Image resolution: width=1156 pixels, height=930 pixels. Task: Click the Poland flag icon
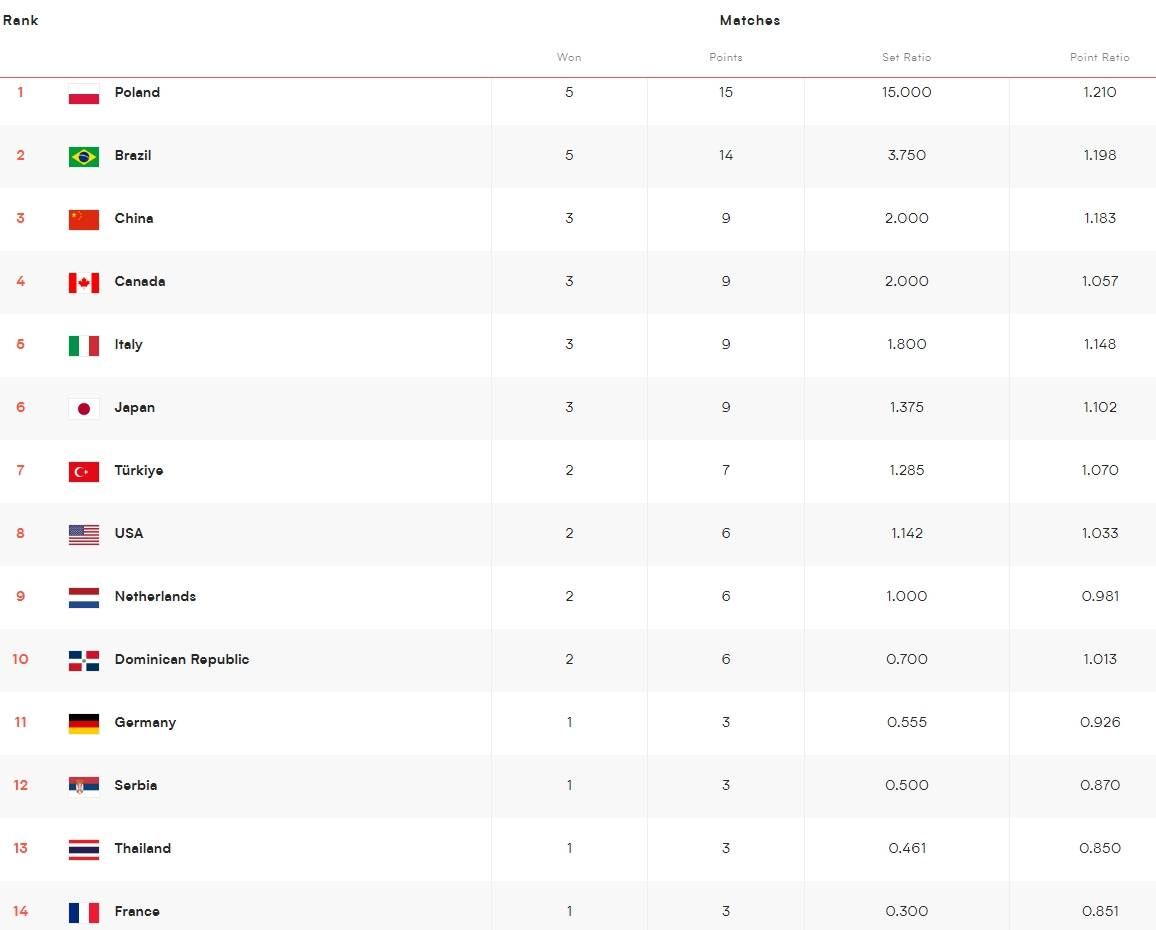click(84, 93)
